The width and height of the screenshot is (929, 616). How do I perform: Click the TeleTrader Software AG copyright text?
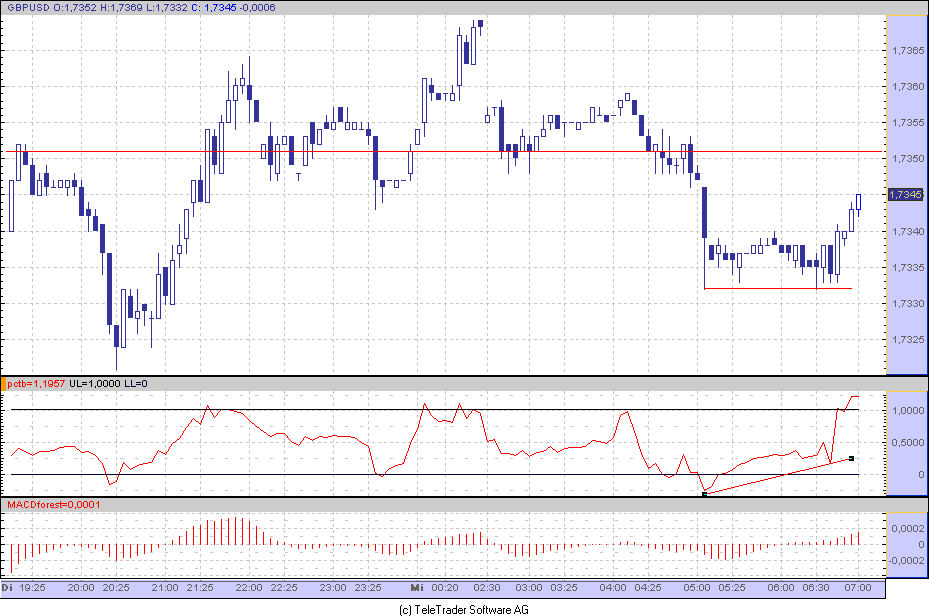click(x=463, y=609)
